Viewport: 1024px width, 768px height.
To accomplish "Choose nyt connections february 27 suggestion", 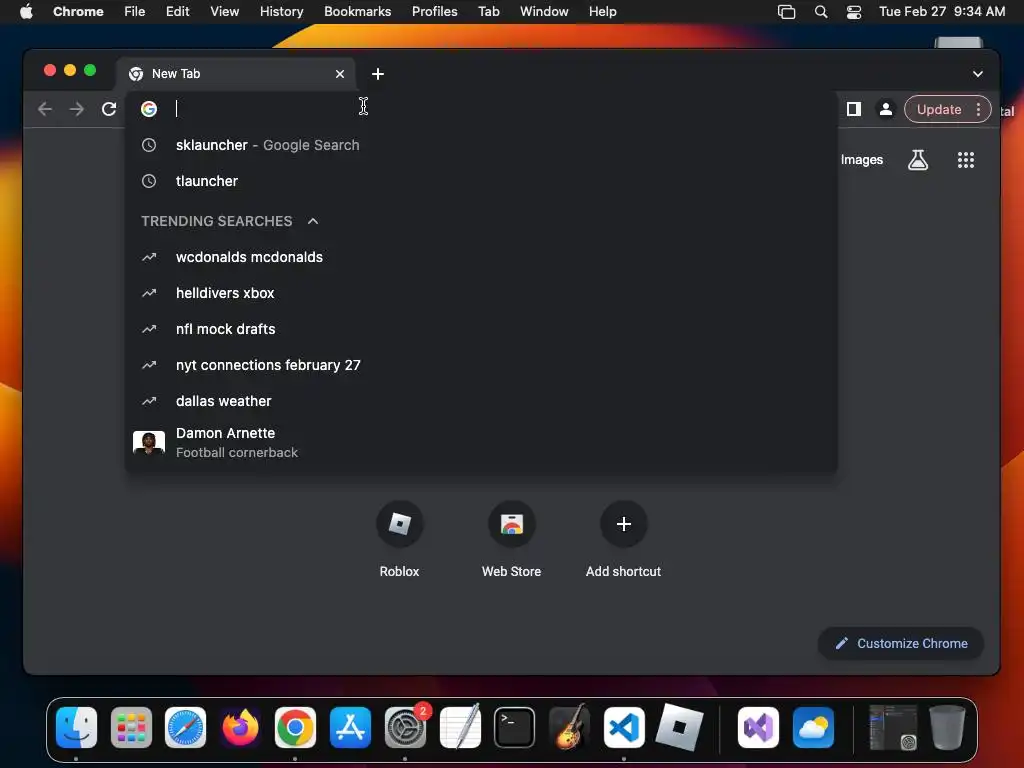I will (x=481, y=365).
